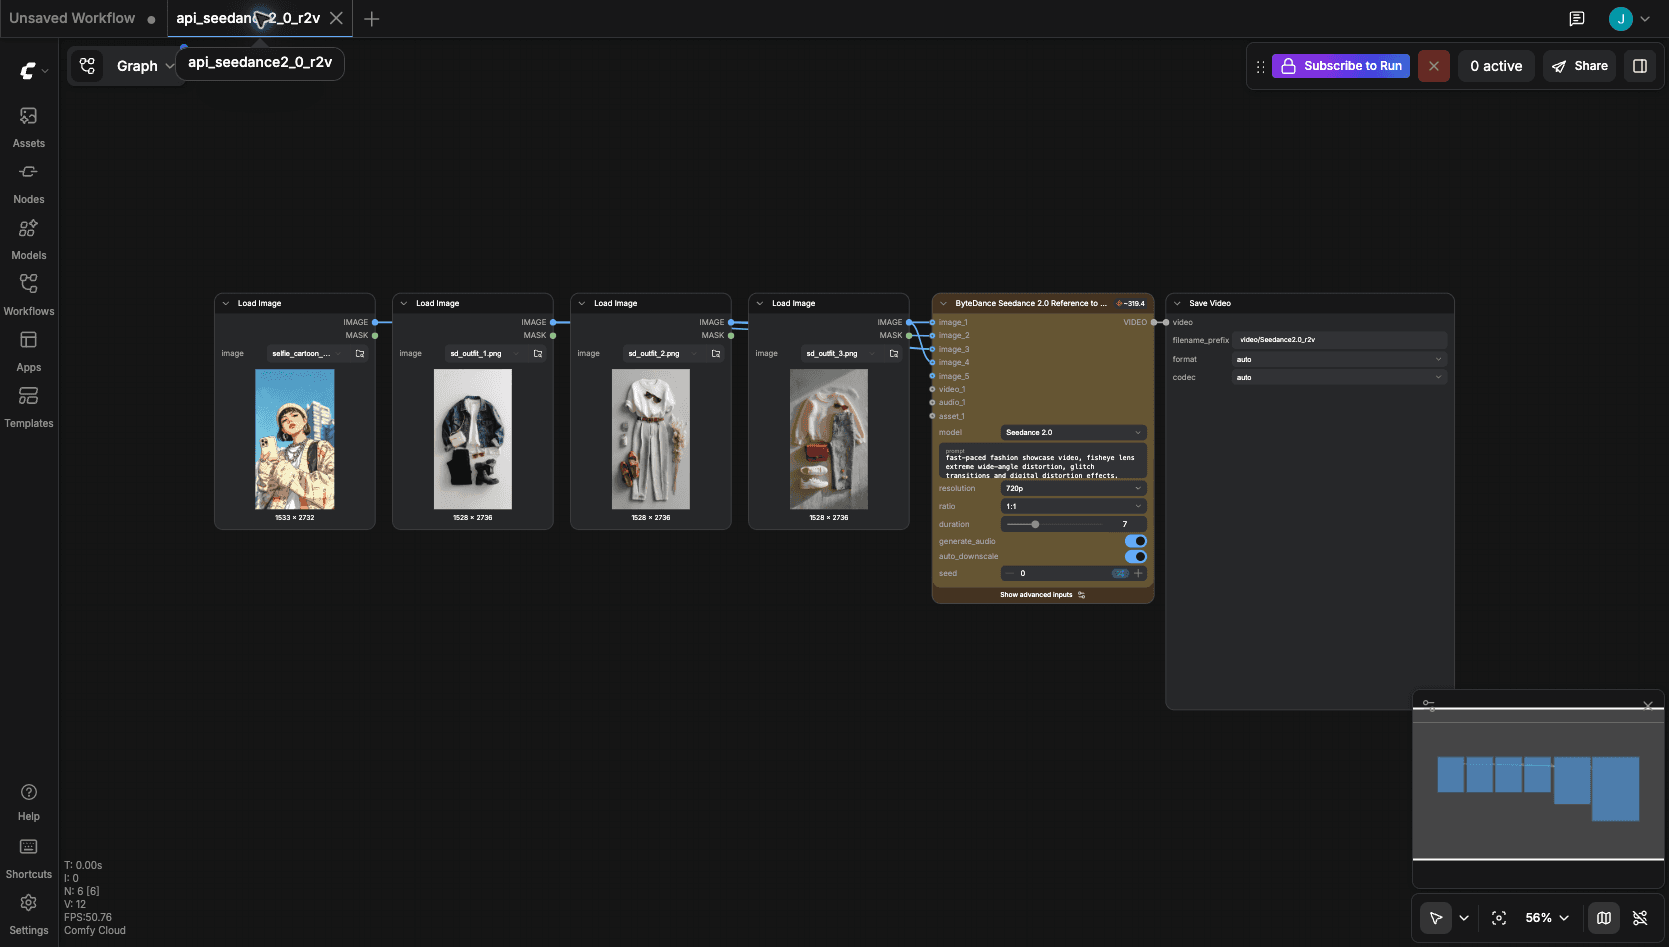Toggle generate_audio switch

1136,541
